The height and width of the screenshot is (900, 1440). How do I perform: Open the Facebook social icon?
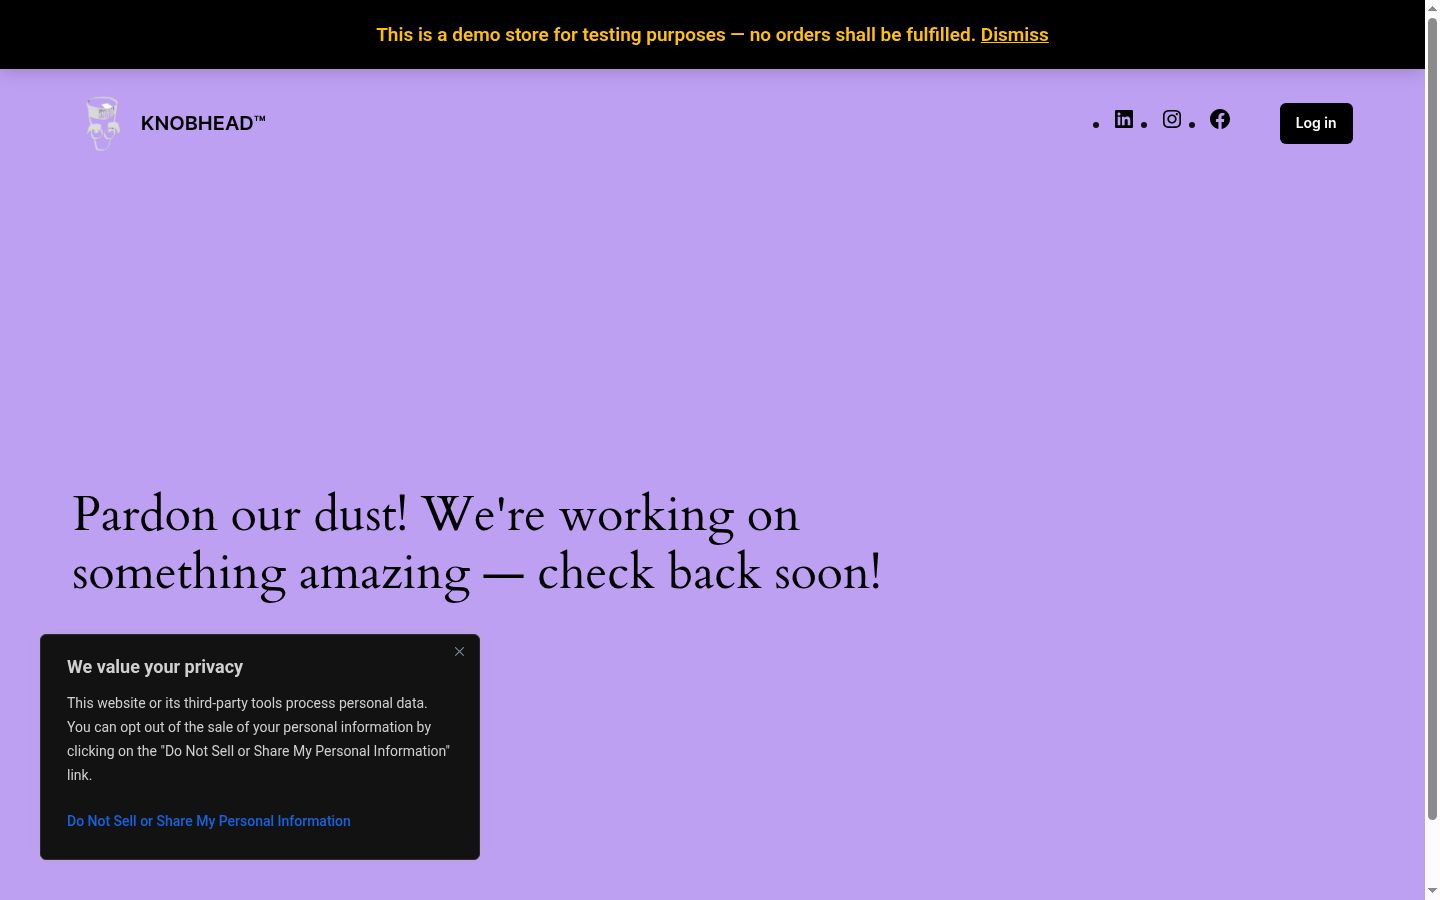pyautogui.click(x=1220, y=119)
